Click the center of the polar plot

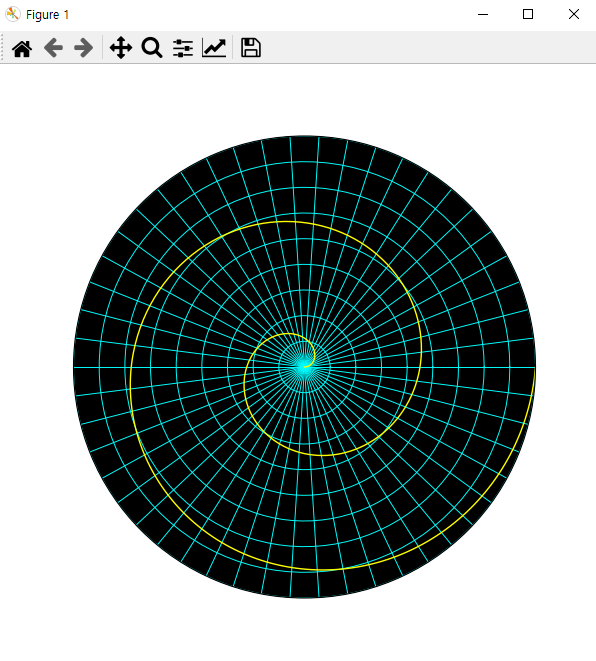coord(304,367)
